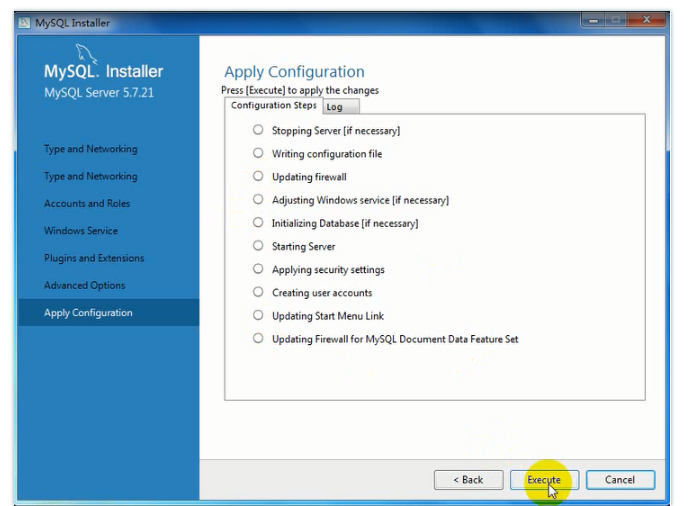Click the Initializing Database step circle
The image size is (693, 506).
258,222
